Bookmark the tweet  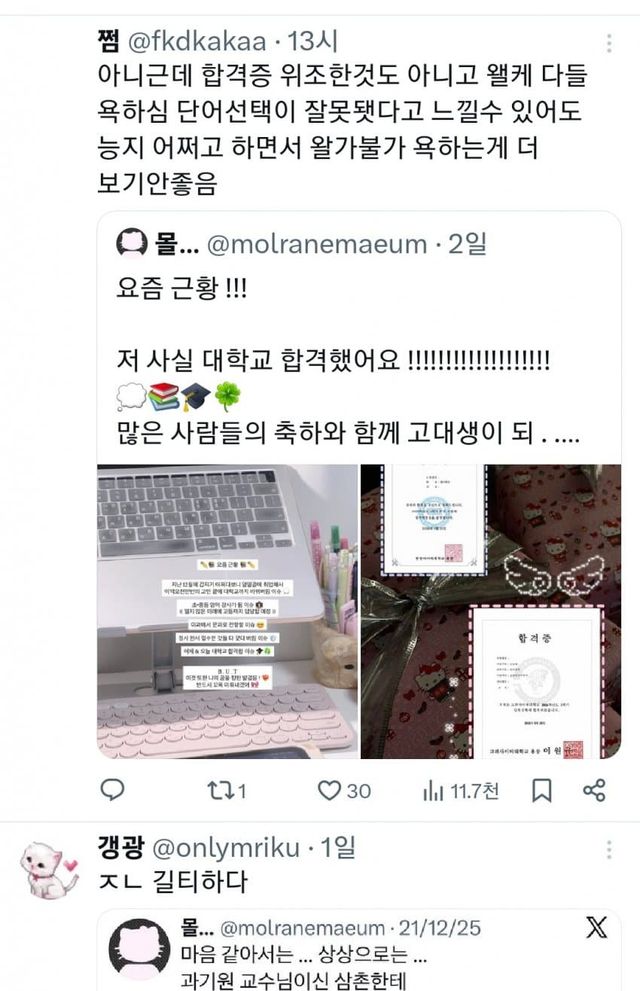pos(541,791)
